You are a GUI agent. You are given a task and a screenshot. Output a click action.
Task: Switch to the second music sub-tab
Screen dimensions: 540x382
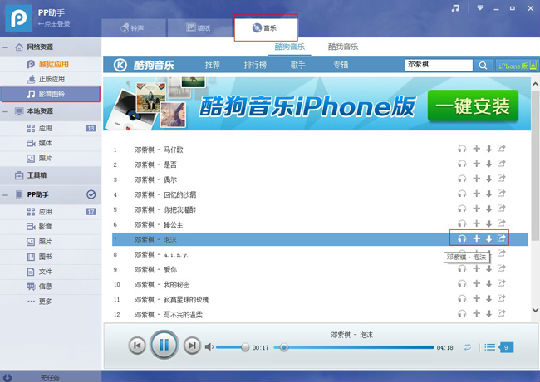click(x=343, y=47)
